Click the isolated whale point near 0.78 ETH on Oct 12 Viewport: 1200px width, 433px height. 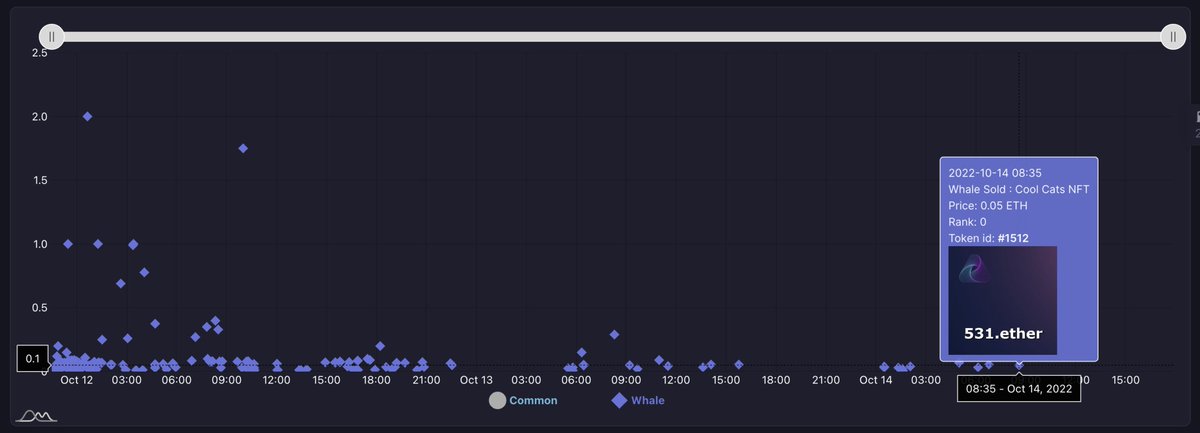(144, 272)
